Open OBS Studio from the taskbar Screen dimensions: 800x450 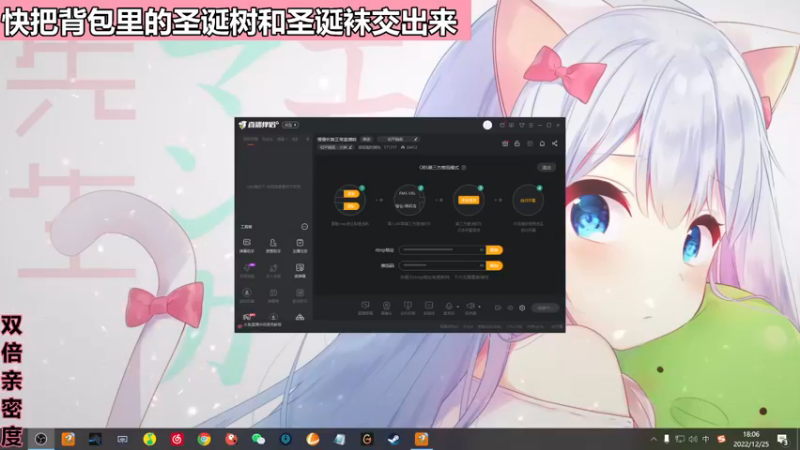[41, 439]
